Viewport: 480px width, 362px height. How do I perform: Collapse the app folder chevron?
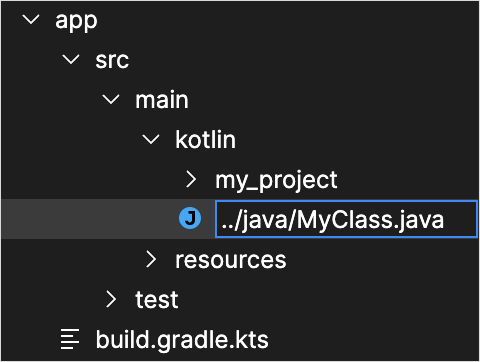click(31, 19)
